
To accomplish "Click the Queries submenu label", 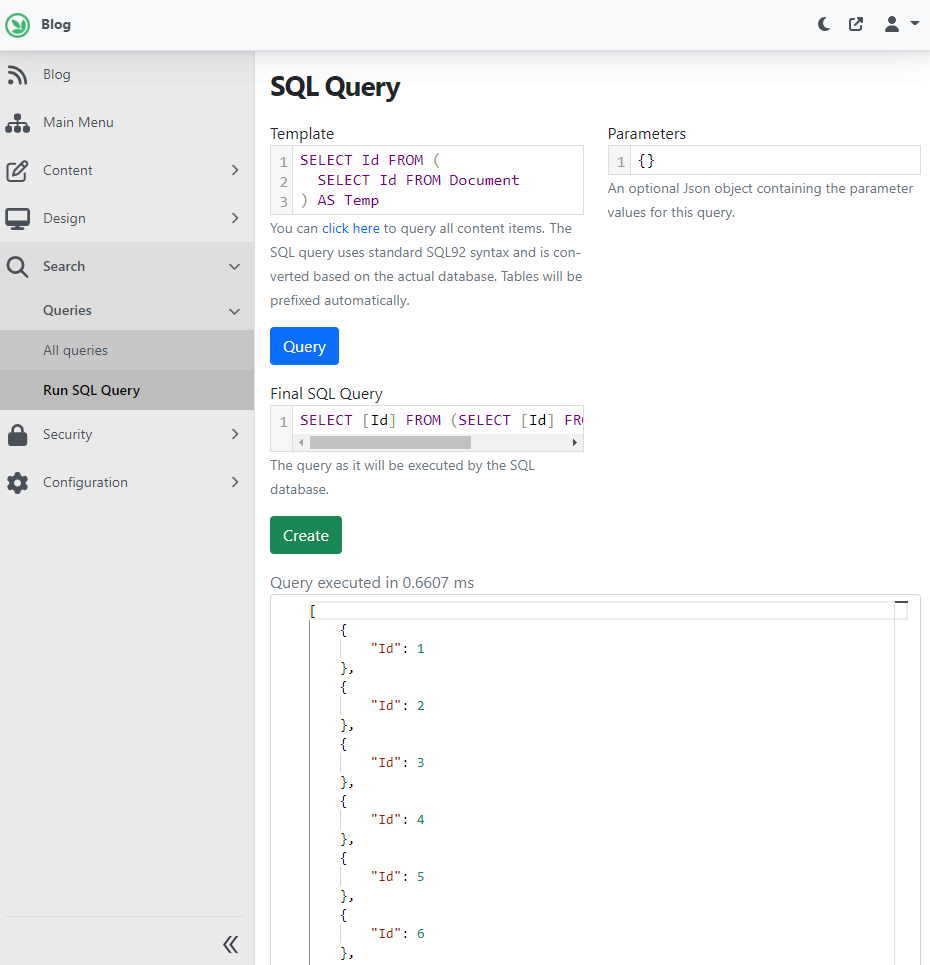I will tap(67, 310).
